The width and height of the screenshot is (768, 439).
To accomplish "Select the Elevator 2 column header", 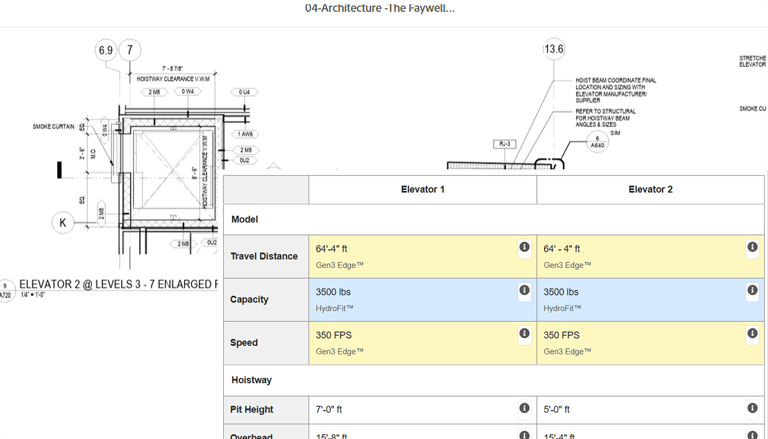I will (650, 190).
